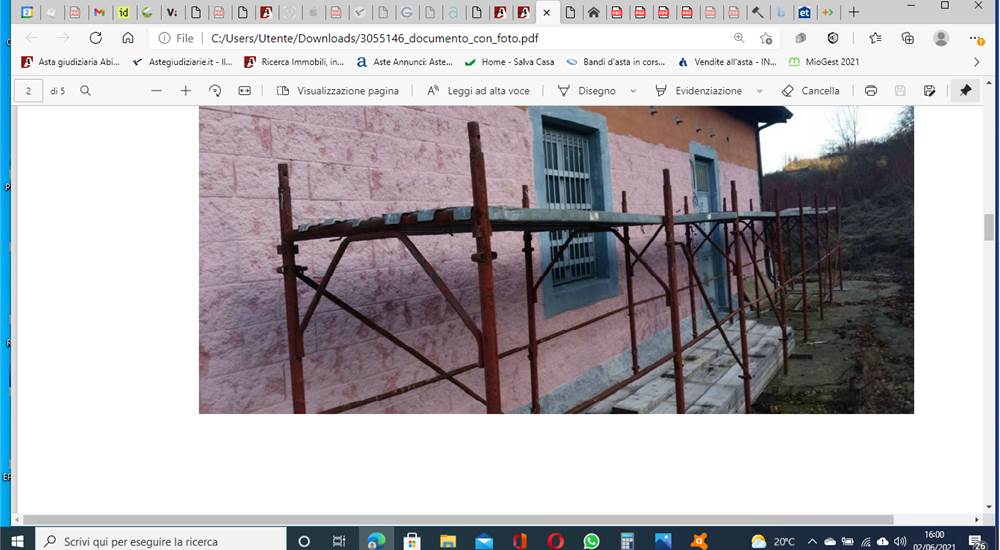Viewport: 1000px width, 550px height.
Task: Expand the Disegno pen options dropdown
Action: (633, 91)
